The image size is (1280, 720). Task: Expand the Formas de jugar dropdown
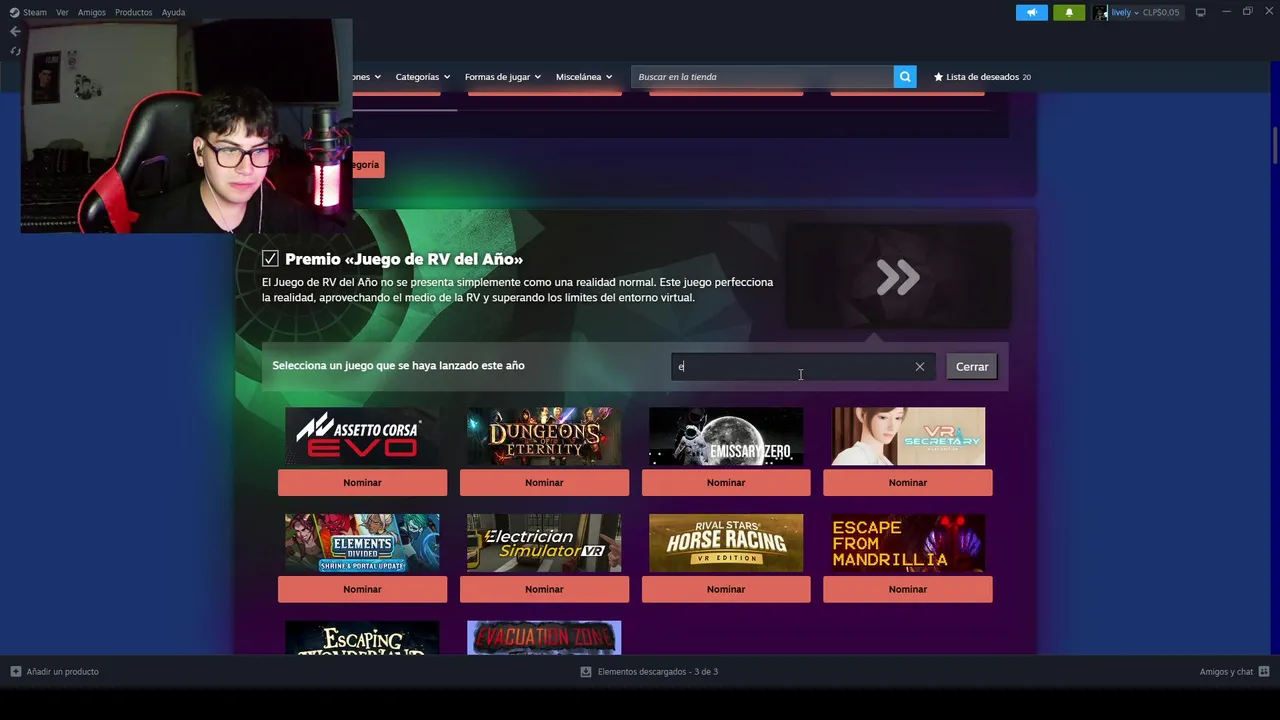point(503,77)
